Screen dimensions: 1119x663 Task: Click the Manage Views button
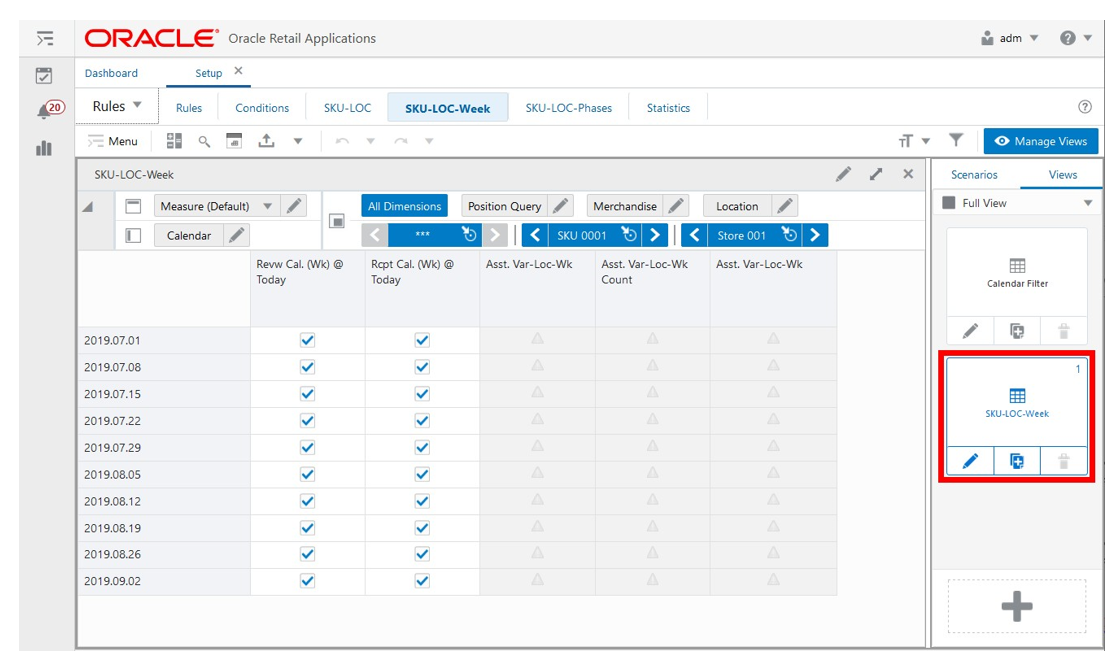pos(1040,141)
